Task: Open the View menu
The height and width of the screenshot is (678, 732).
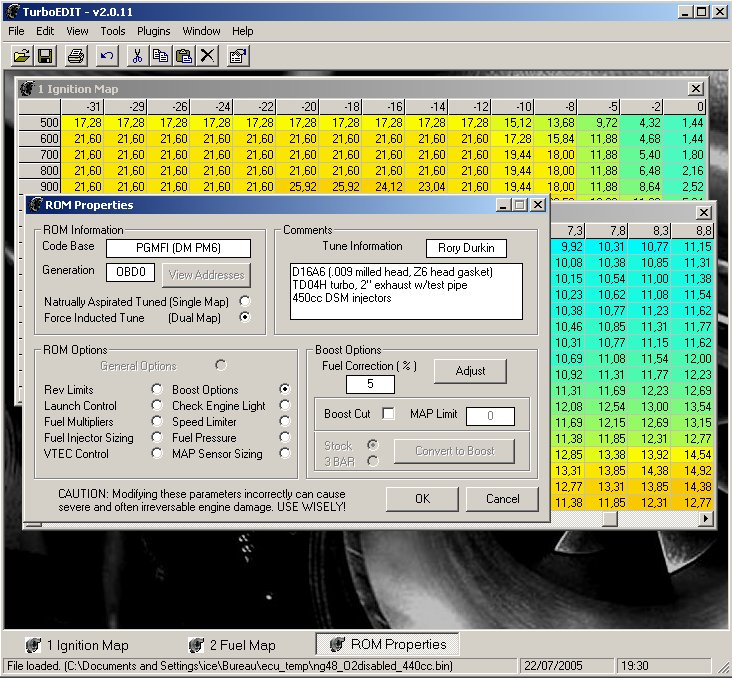Action: [x=77, y=31]
